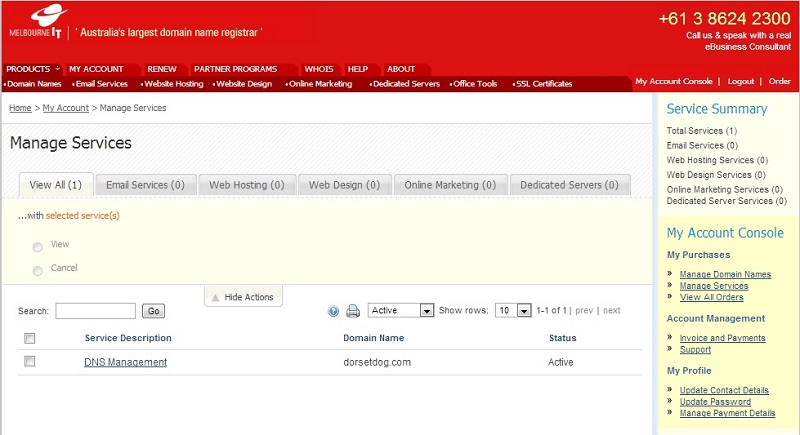This screenshot has width=800, height=435.
Task: Click the Total Services (1) summary entry
Action: coord(702,131)
